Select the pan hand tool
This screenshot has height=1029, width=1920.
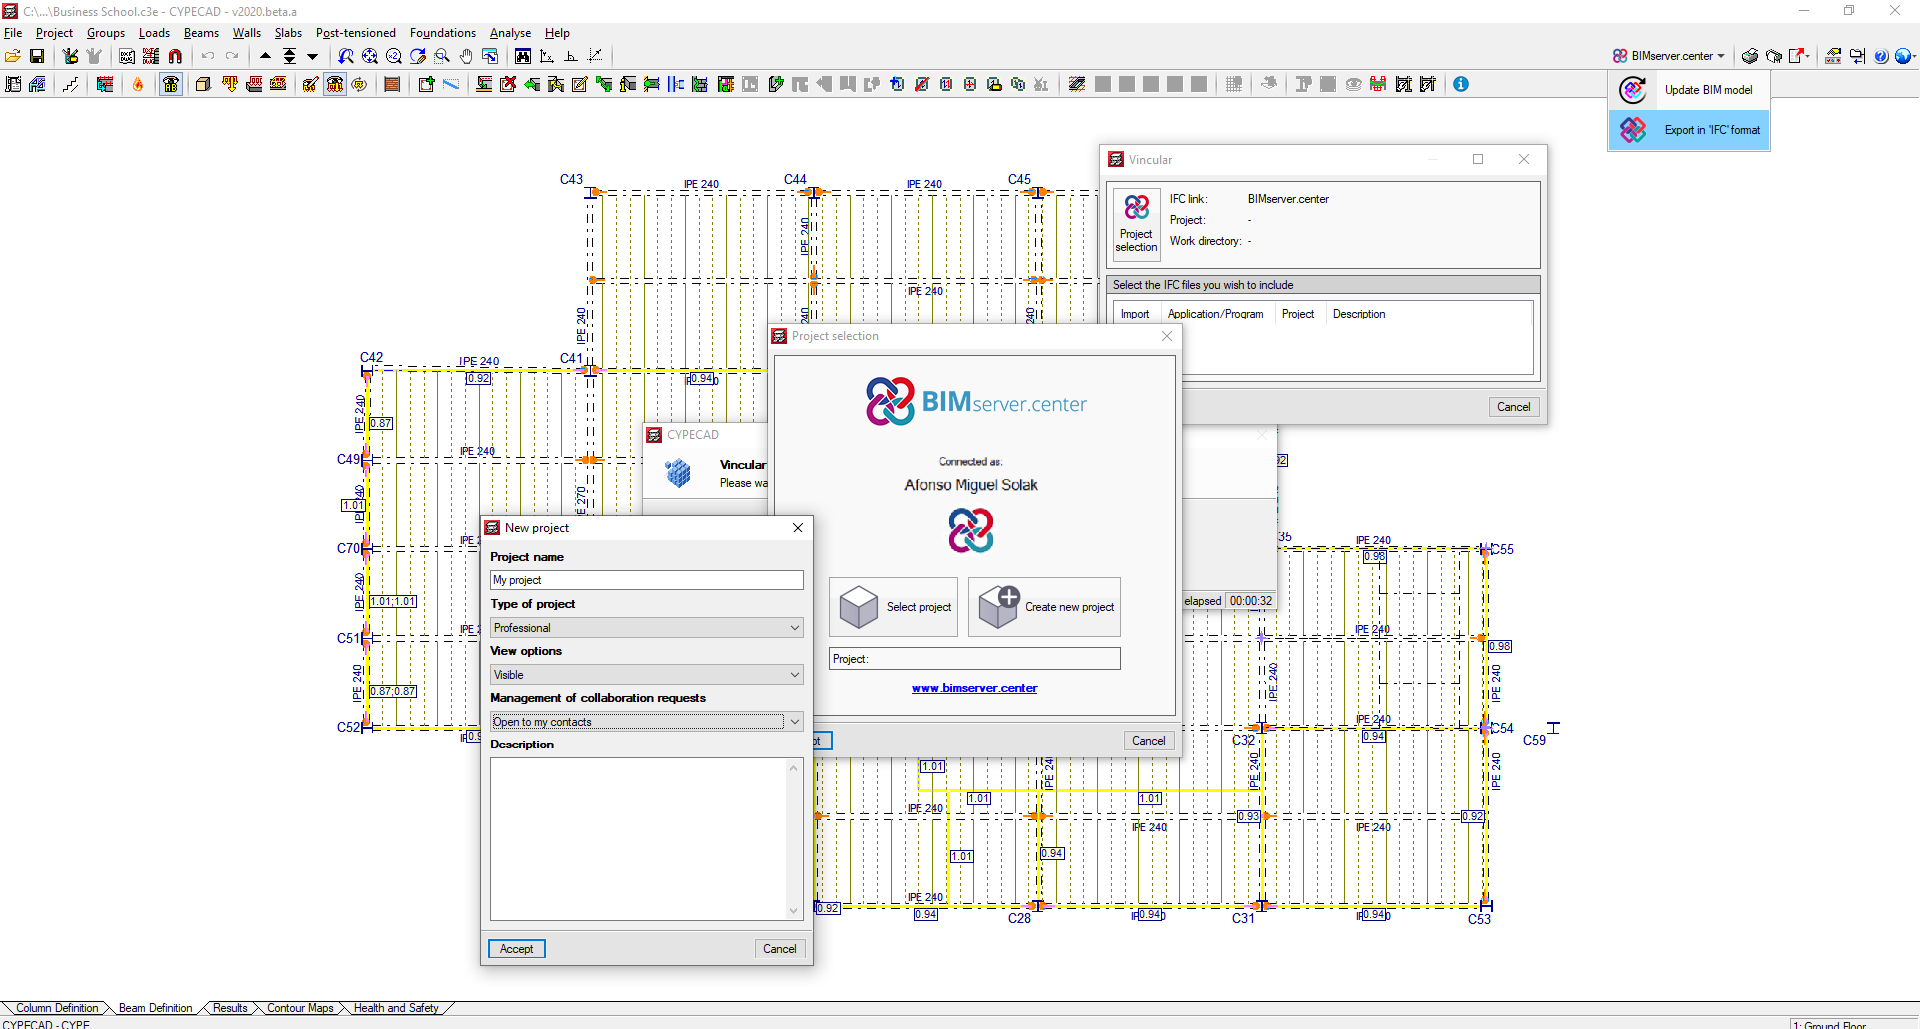pos(465,56)
